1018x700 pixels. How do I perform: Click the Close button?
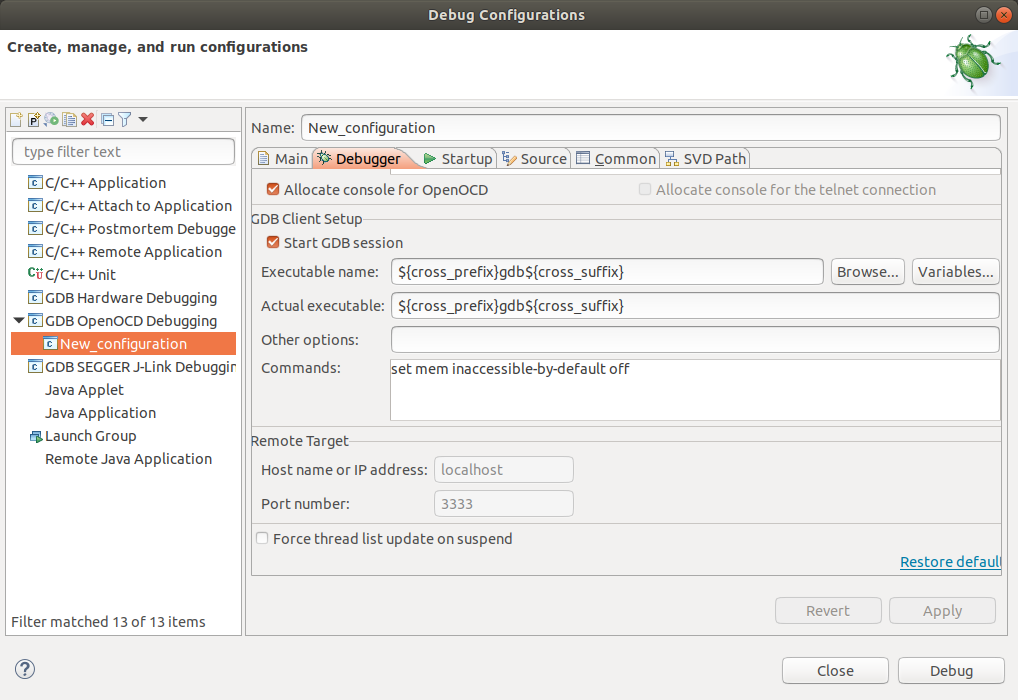click(835, 670)
